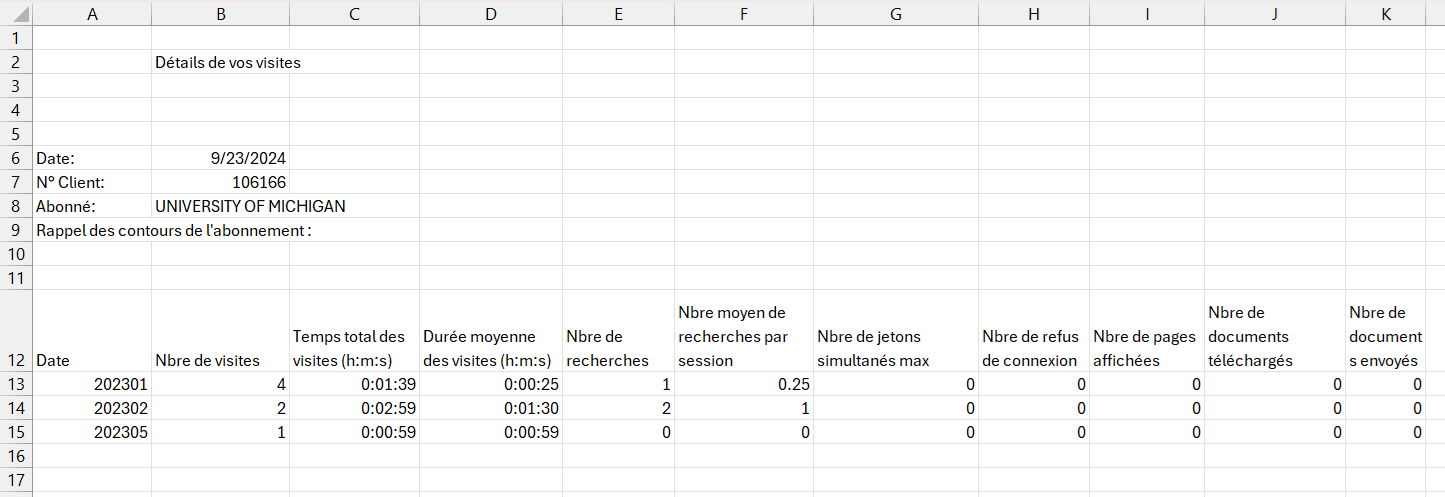Select the 'Nbre de visites' header cell
1445x497 pixels.
pos(221,331)
